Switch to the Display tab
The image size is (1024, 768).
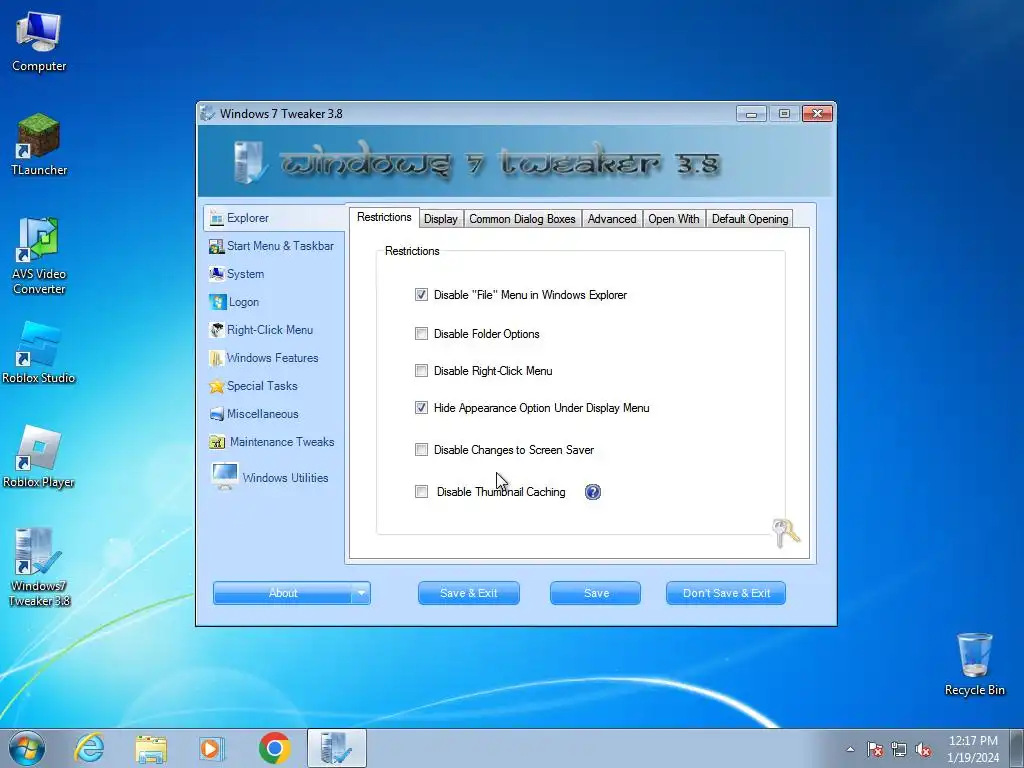point(441,219)
